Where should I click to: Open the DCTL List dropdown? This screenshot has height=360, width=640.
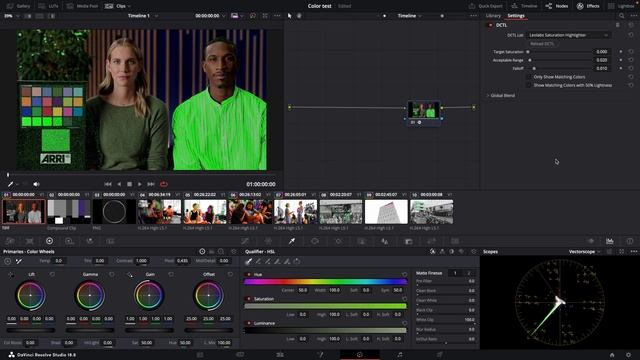pos(569,35)
